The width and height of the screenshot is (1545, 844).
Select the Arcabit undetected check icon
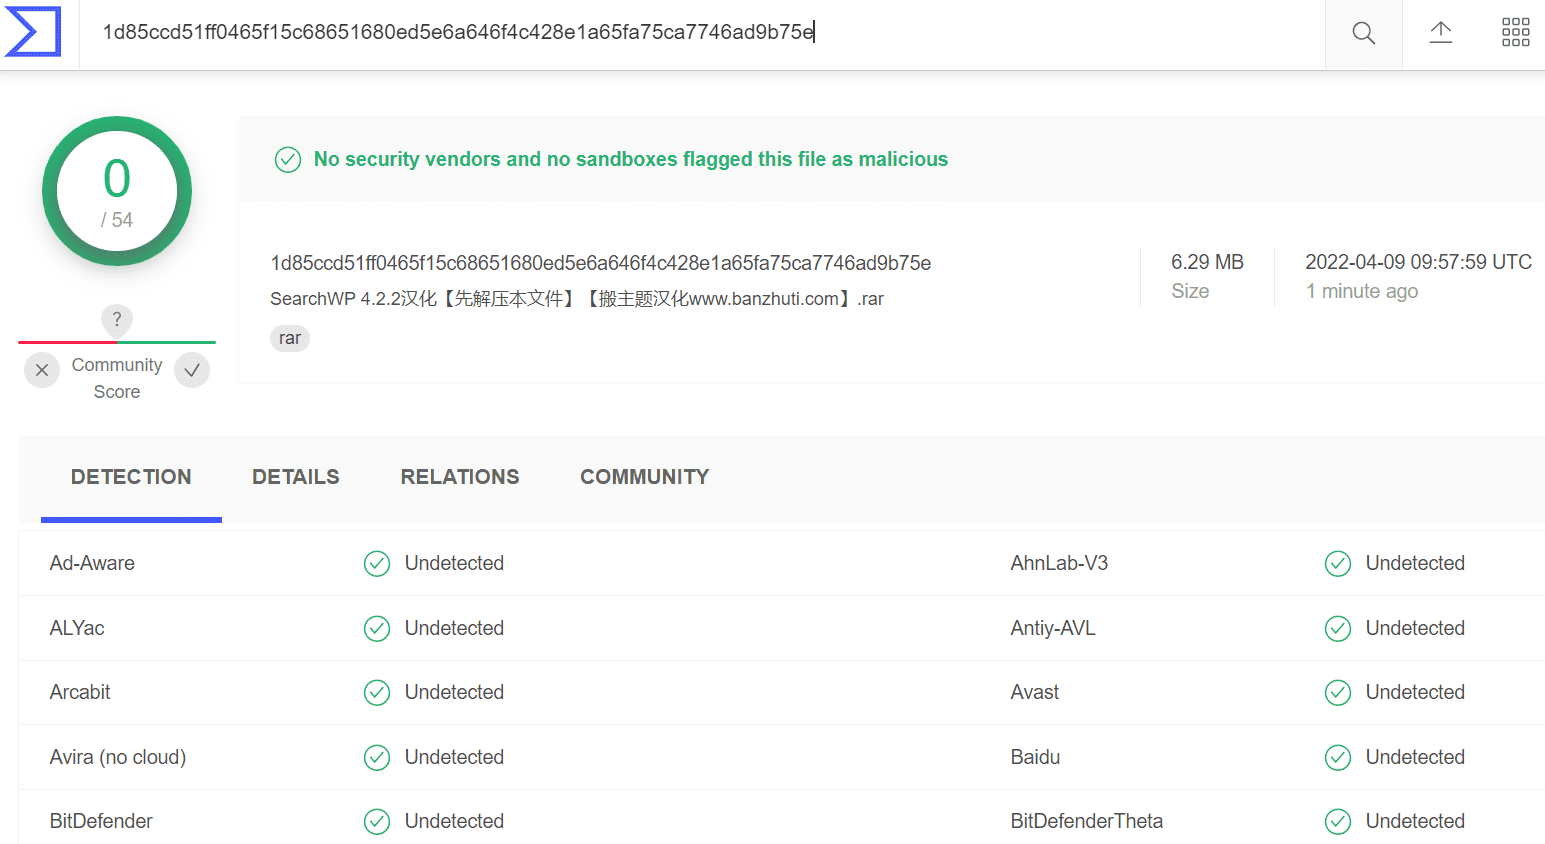pos(377,693)
